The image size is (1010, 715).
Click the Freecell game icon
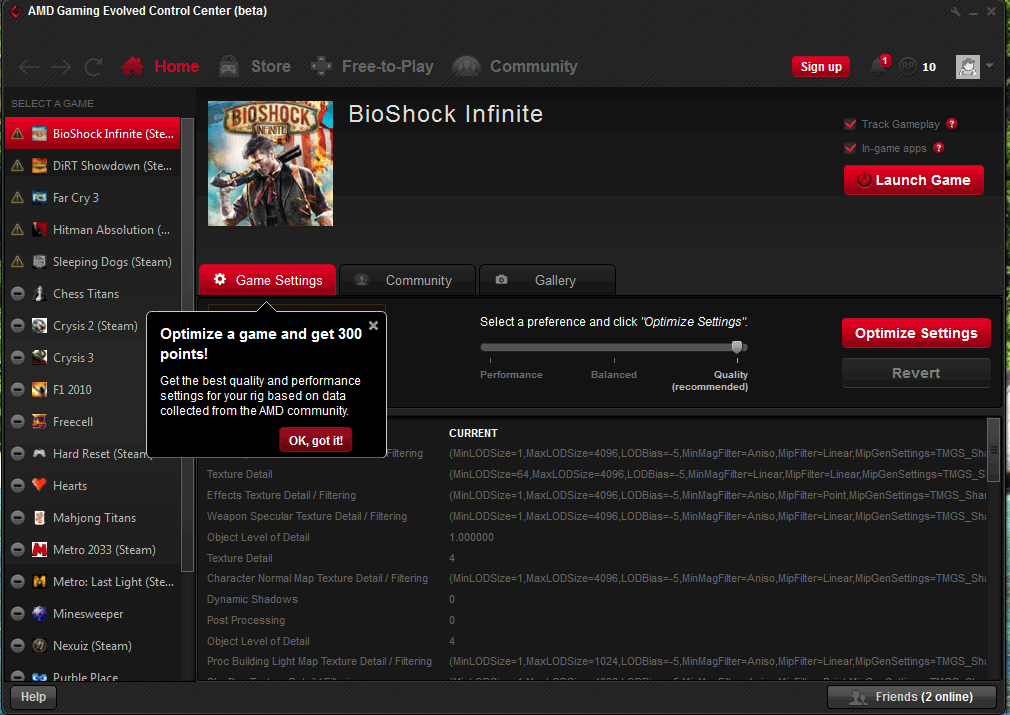pos(39,421)
